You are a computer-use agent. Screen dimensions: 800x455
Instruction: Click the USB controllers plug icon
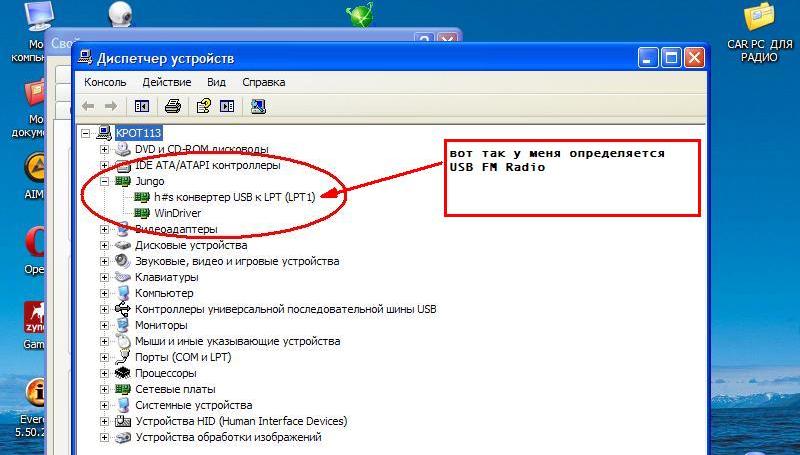click(x=123, y=309)
